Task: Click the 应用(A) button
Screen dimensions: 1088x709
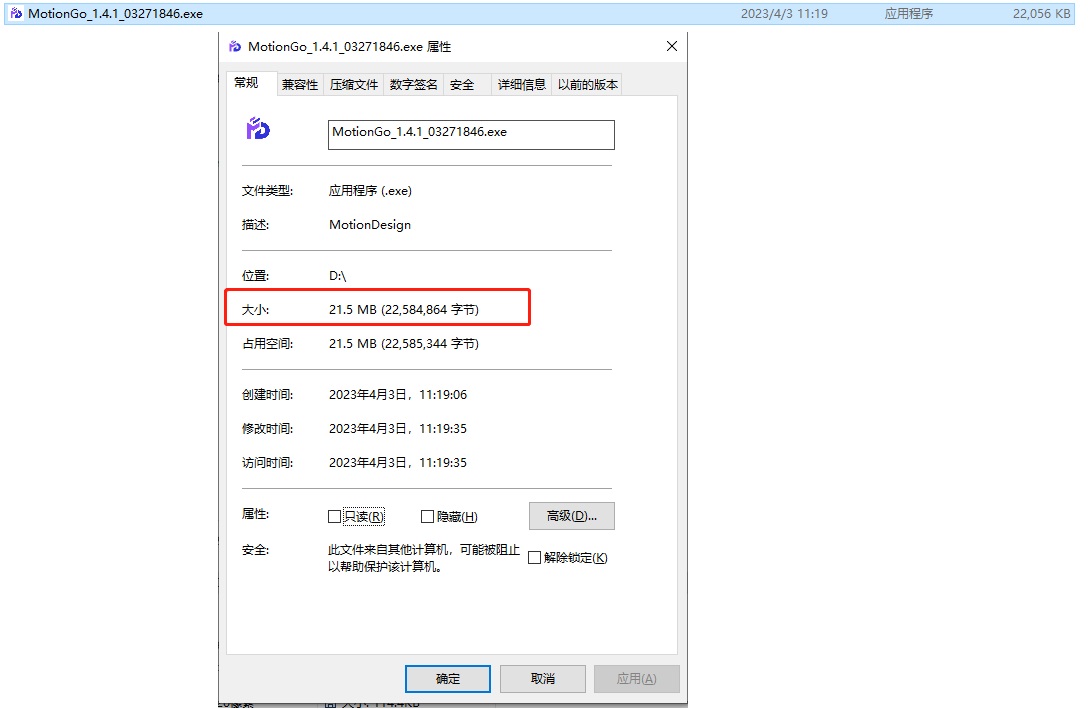Action: [636, 678]
